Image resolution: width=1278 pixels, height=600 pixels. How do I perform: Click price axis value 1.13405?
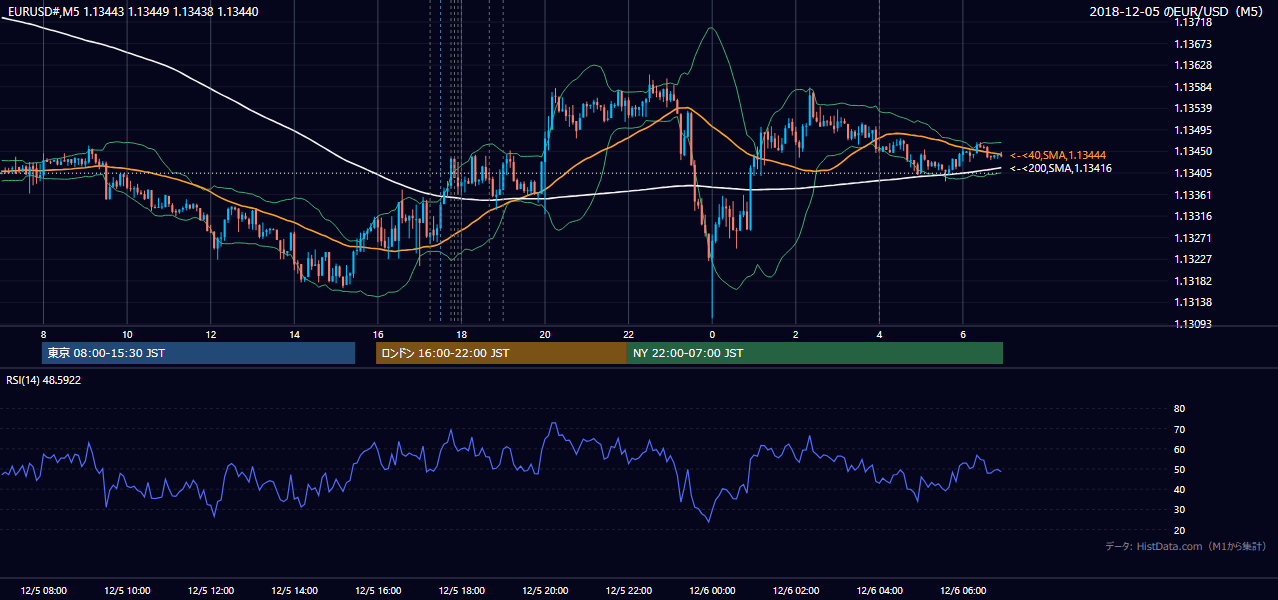1192,173
